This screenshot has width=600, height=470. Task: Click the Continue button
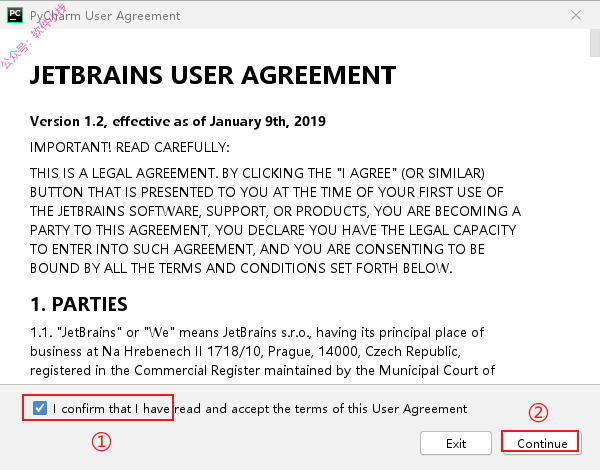542,443
